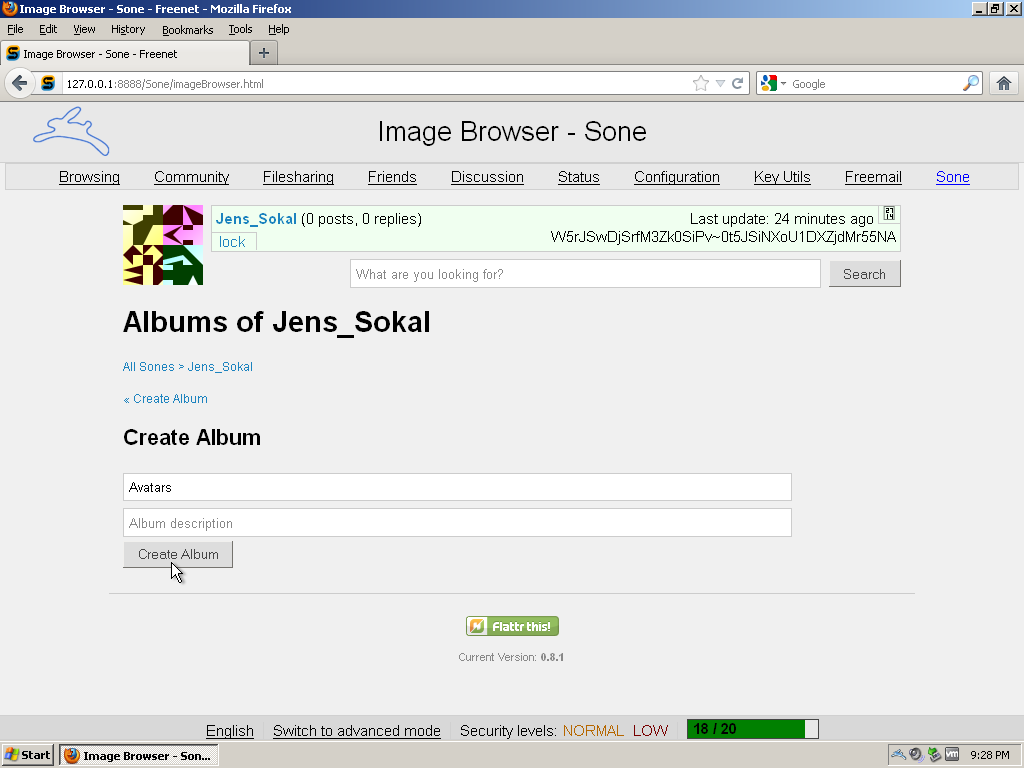The width and height of the screenshot is (1024, 768).
Task: Restore down the Firefox window
Action: pyautogui.click(x=995, y=8)
